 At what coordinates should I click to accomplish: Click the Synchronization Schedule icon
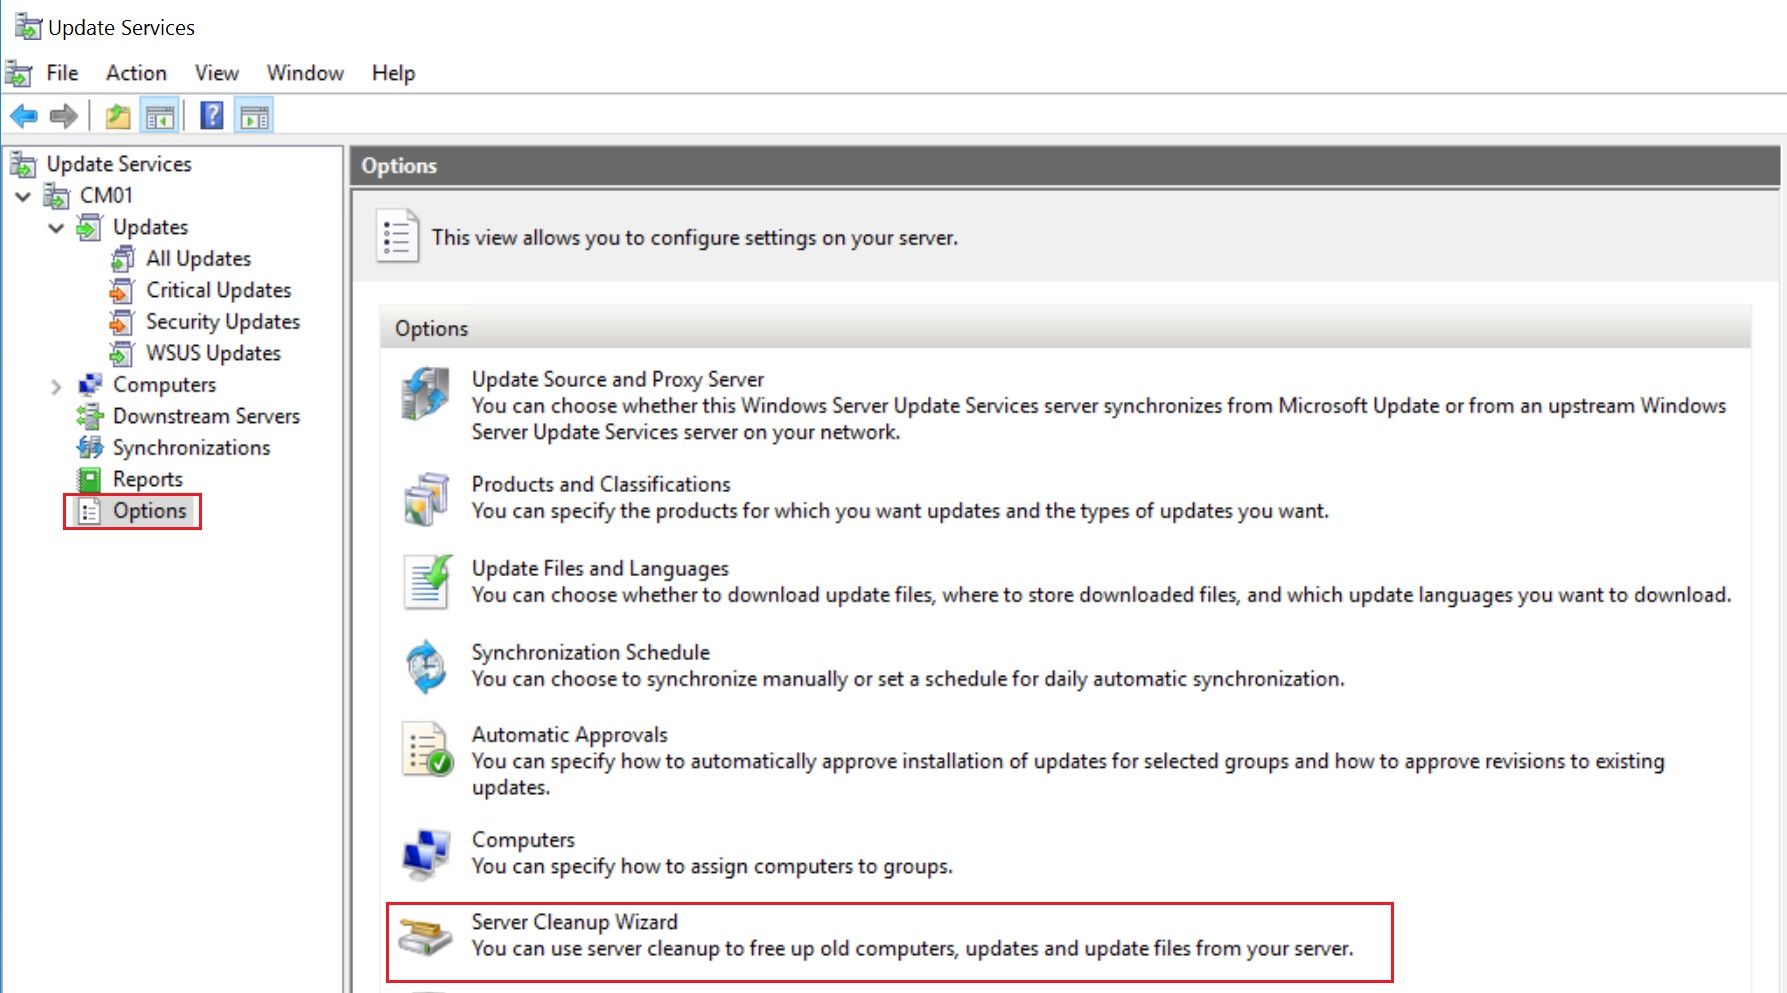click(427, 667)
